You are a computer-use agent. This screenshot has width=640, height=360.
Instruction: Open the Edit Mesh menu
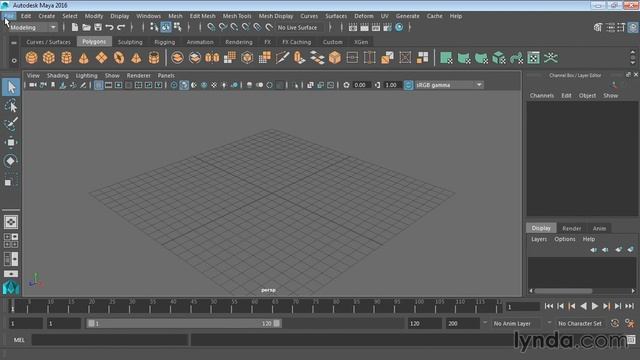click(x=202, y=16)
